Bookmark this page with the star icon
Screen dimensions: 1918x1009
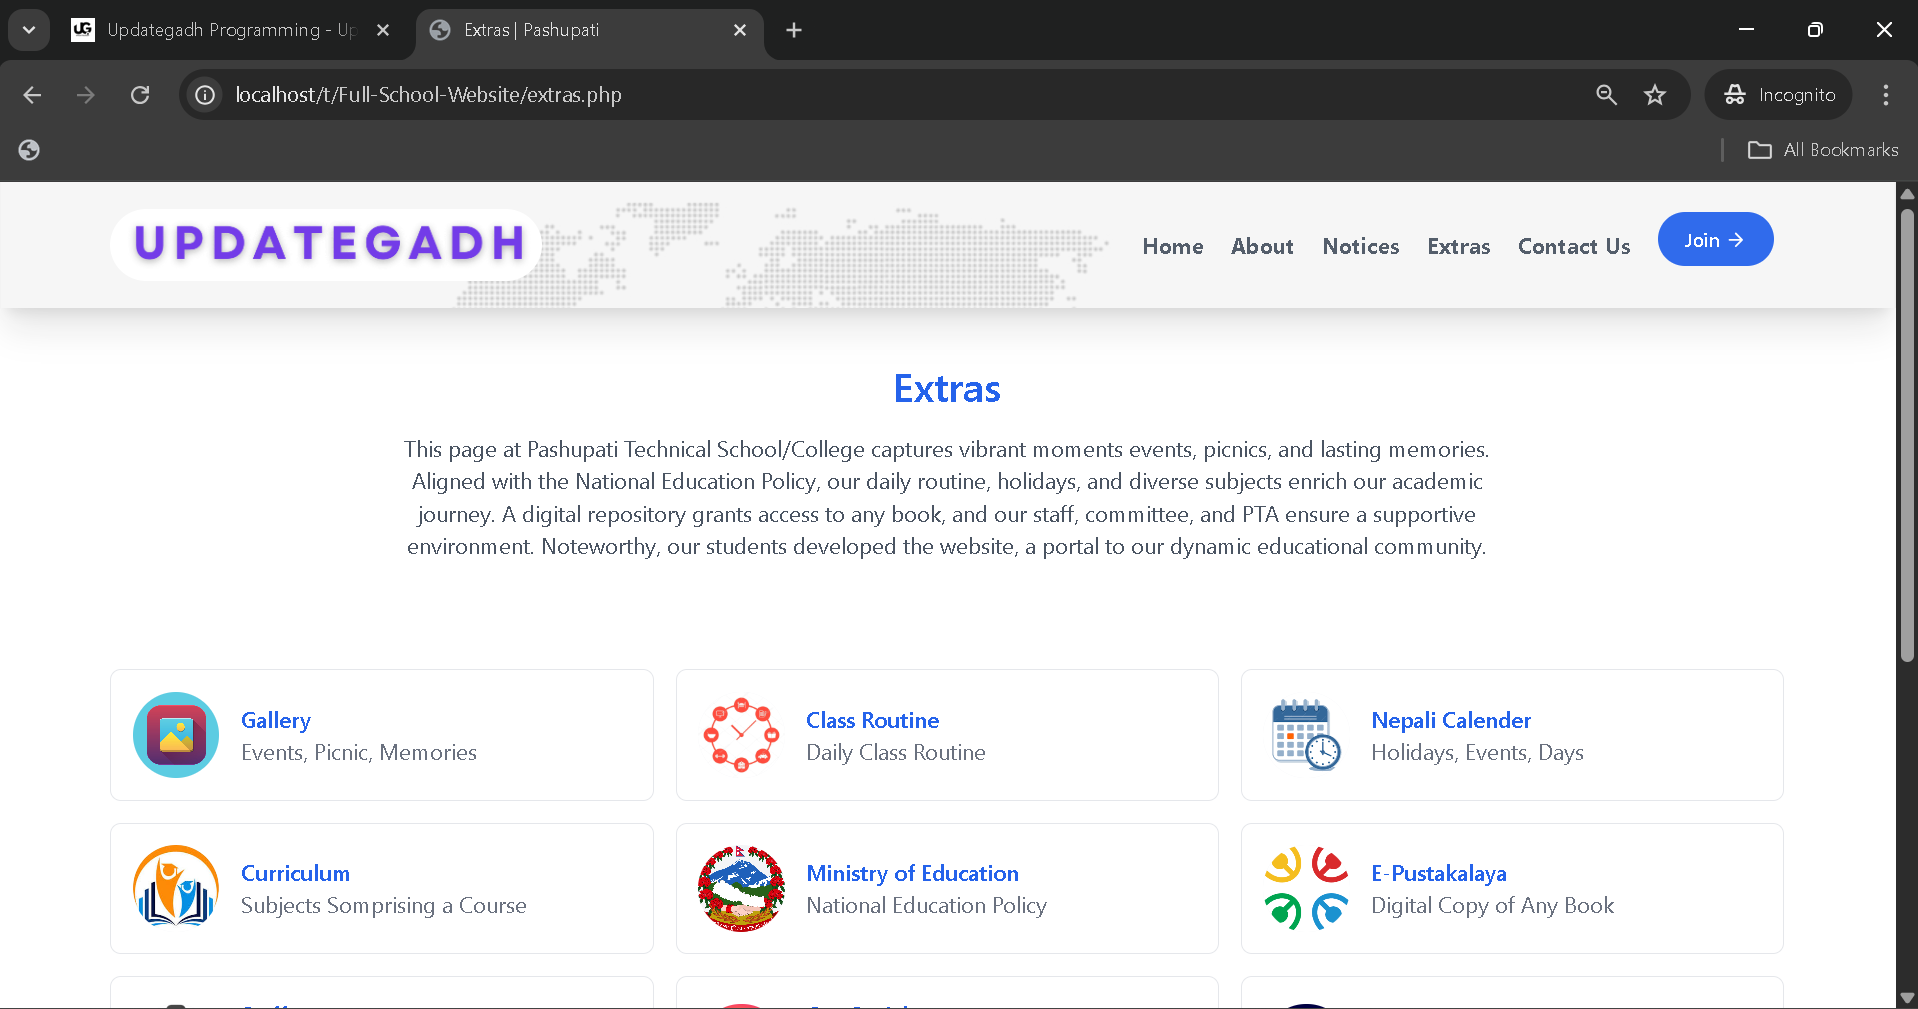click(x=1655, y=95)
